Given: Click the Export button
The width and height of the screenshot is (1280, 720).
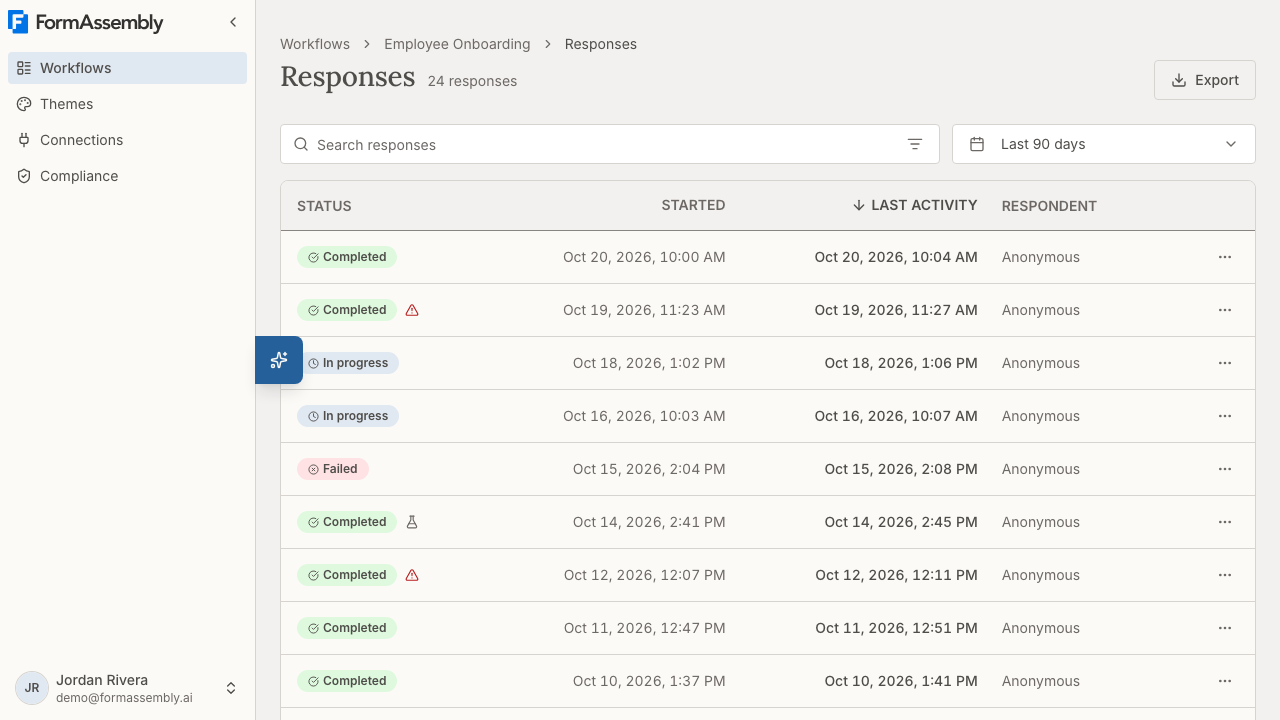Looking at the screenshot, I should click(x=1205, y=80).
